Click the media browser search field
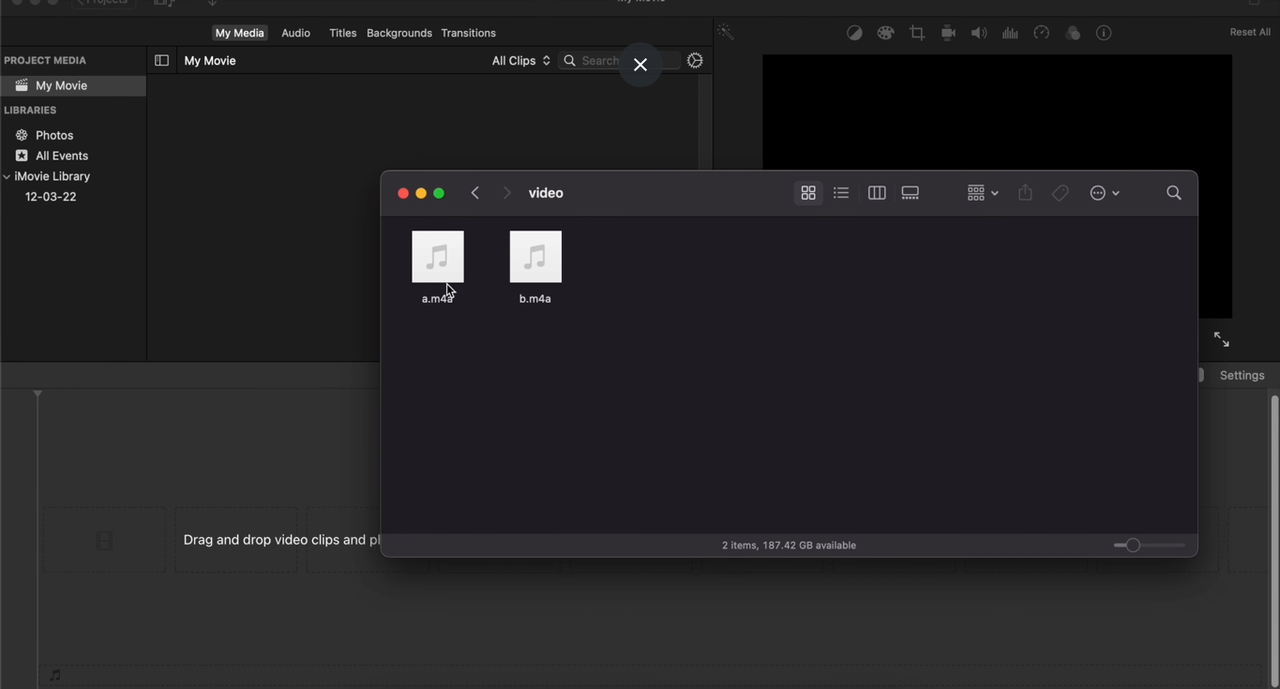The width and height of the screenshot is (1280, 689). [620, 61]
